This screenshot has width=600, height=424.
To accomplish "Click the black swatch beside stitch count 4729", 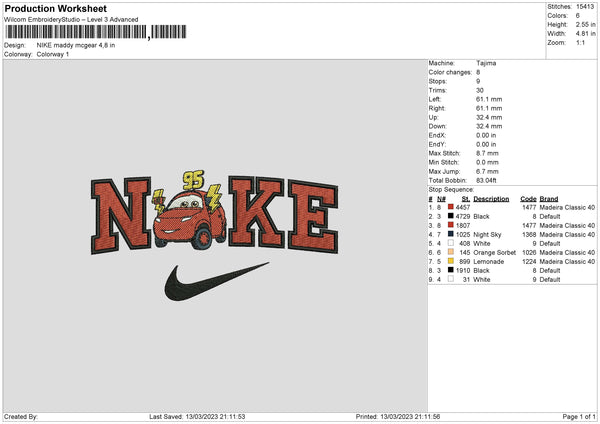I will coord(451,216).
